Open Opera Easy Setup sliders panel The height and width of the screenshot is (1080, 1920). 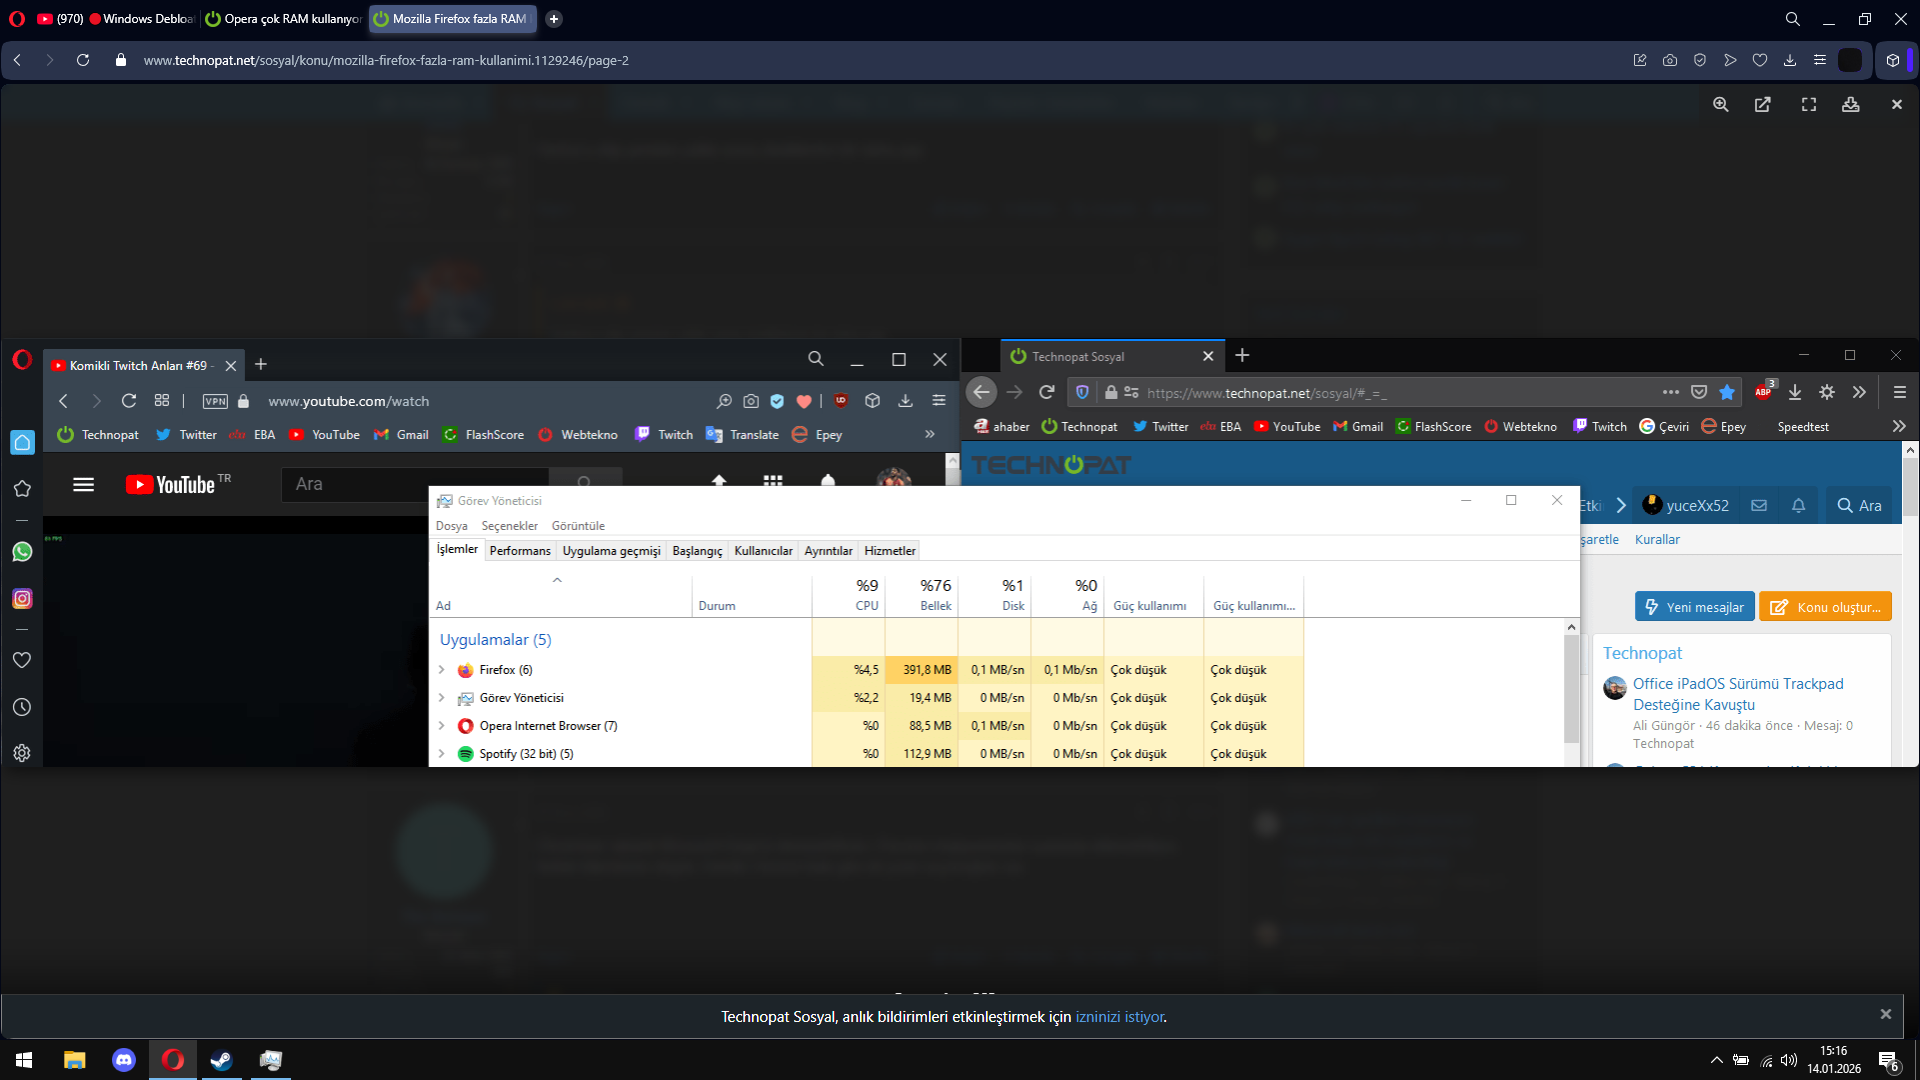(1820, 60)
